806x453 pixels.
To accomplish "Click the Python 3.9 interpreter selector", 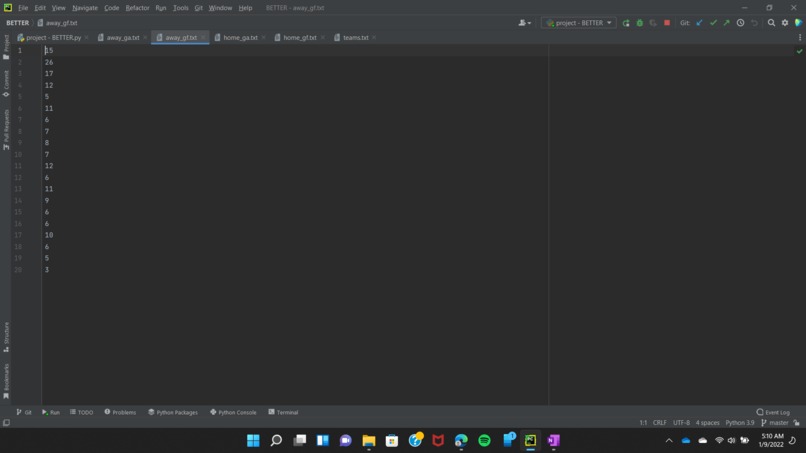I will click(740, 423).
